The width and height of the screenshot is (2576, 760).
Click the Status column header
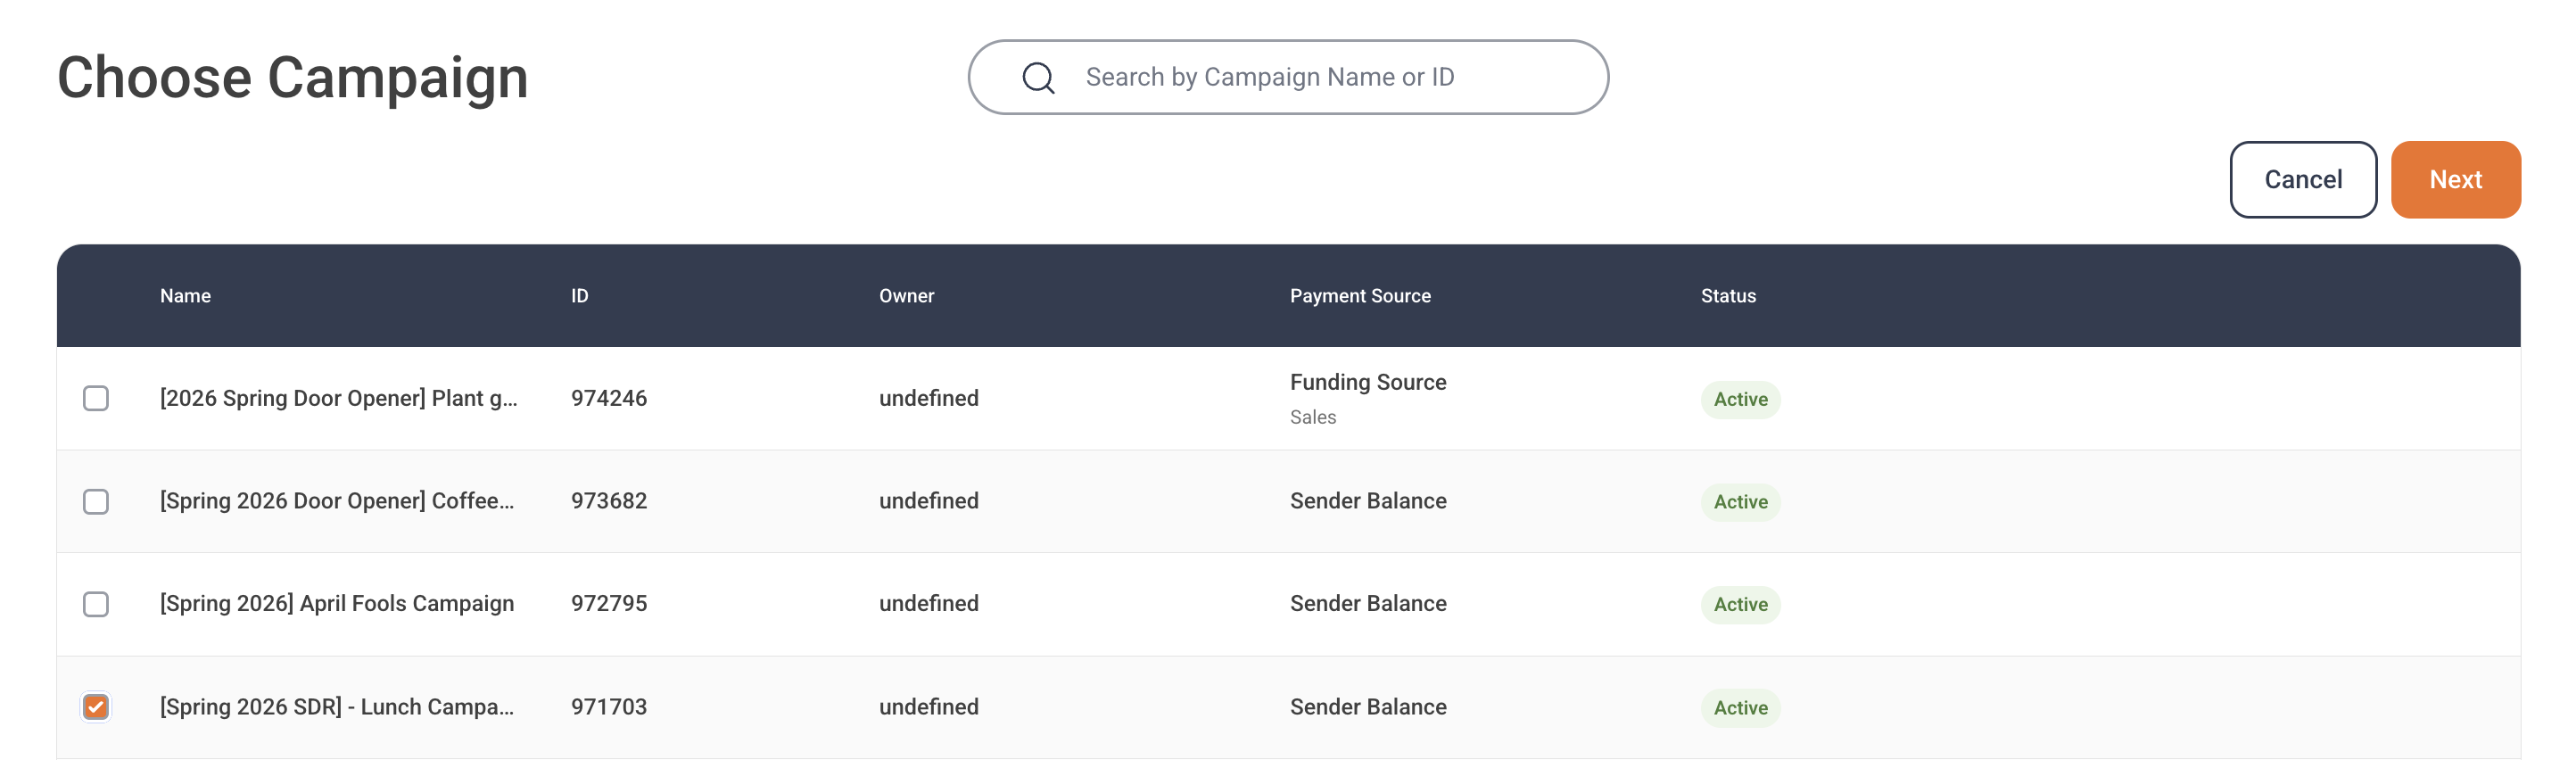[1728, 296]
